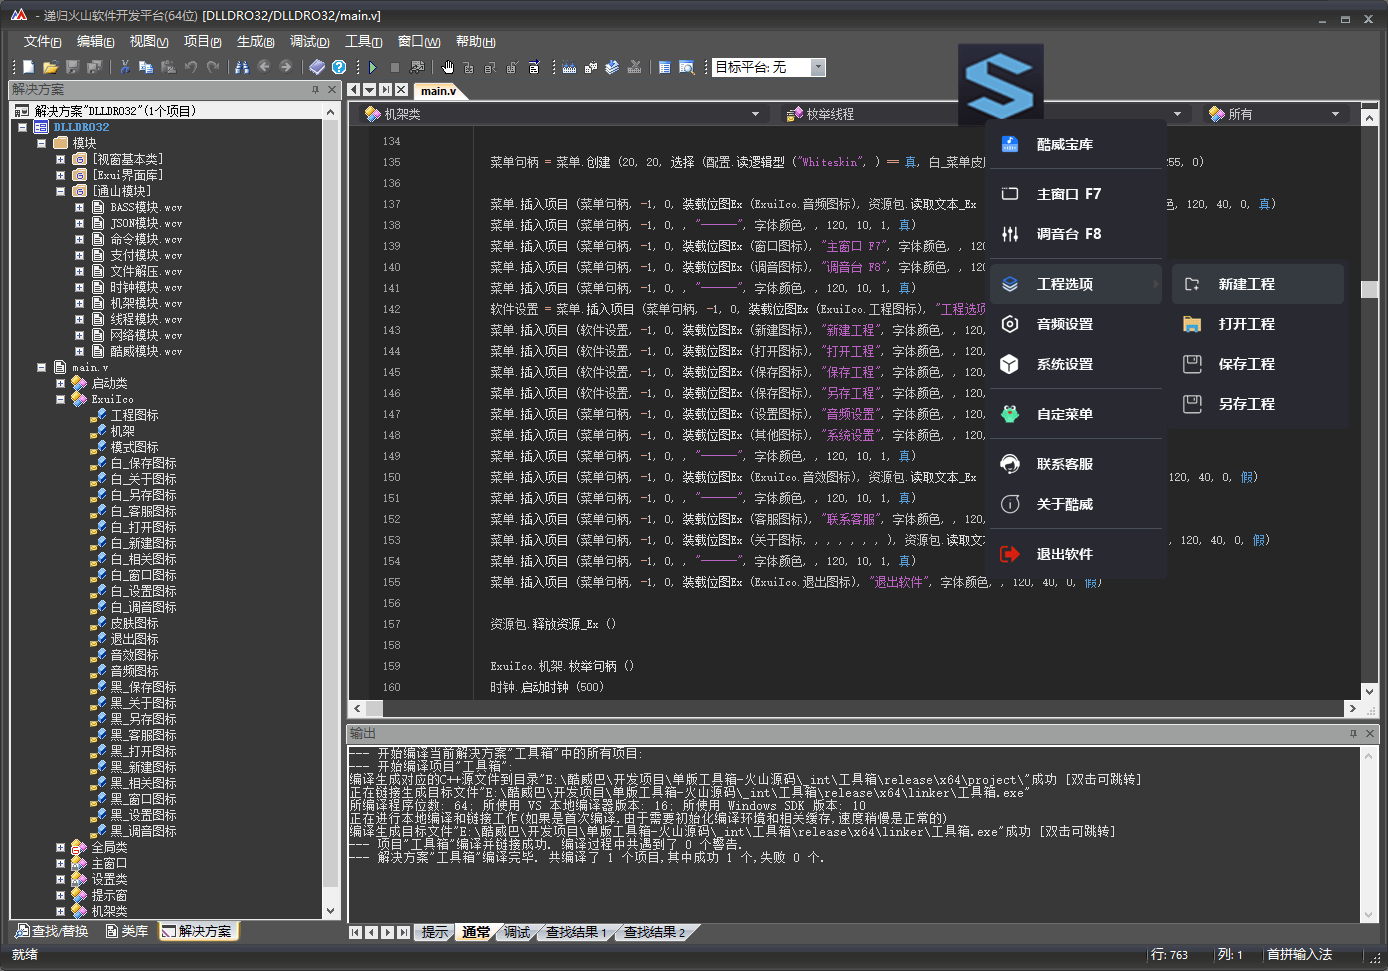Select 另存工程 in submenu
1388x971 pixels.
(1258, 404)
